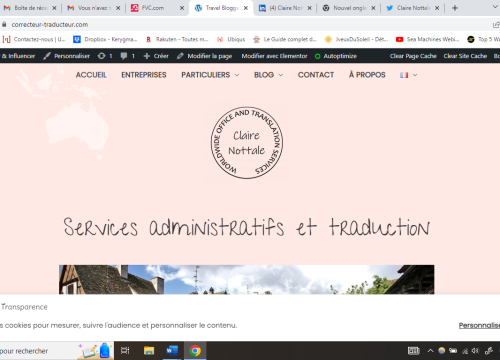Open the LinkedIn Claire Nottale tab
The image size is (500, 360).
click(285, 8)
